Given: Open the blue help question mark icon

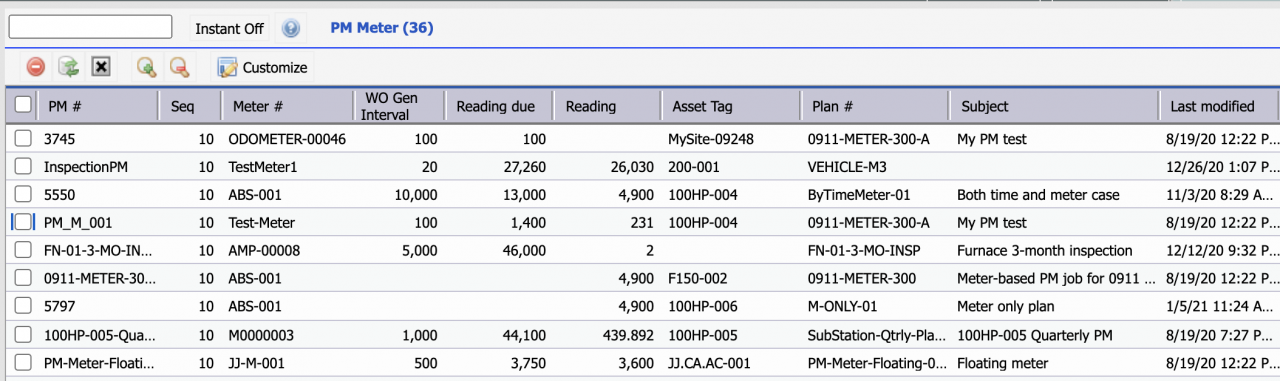Looking at the screenshot, I should tap(291, 28).
